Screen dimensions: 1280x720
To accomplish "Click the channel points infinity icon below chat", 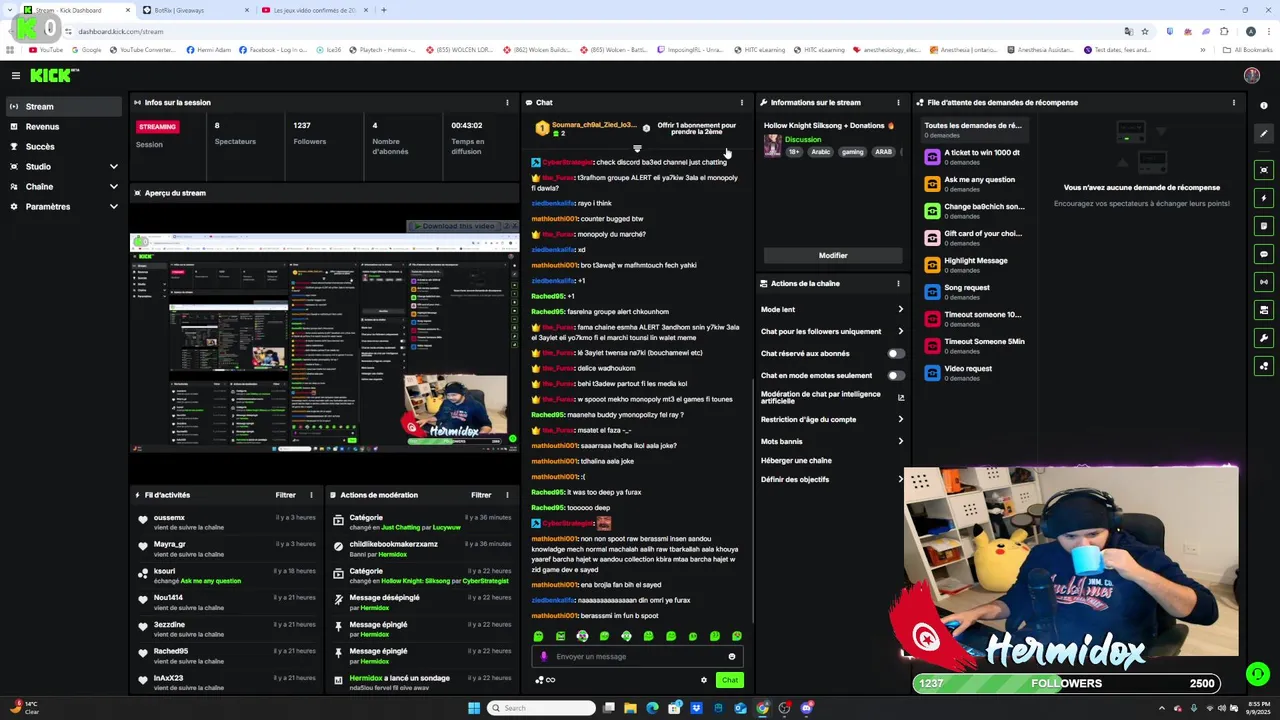I will coord(545,680).
